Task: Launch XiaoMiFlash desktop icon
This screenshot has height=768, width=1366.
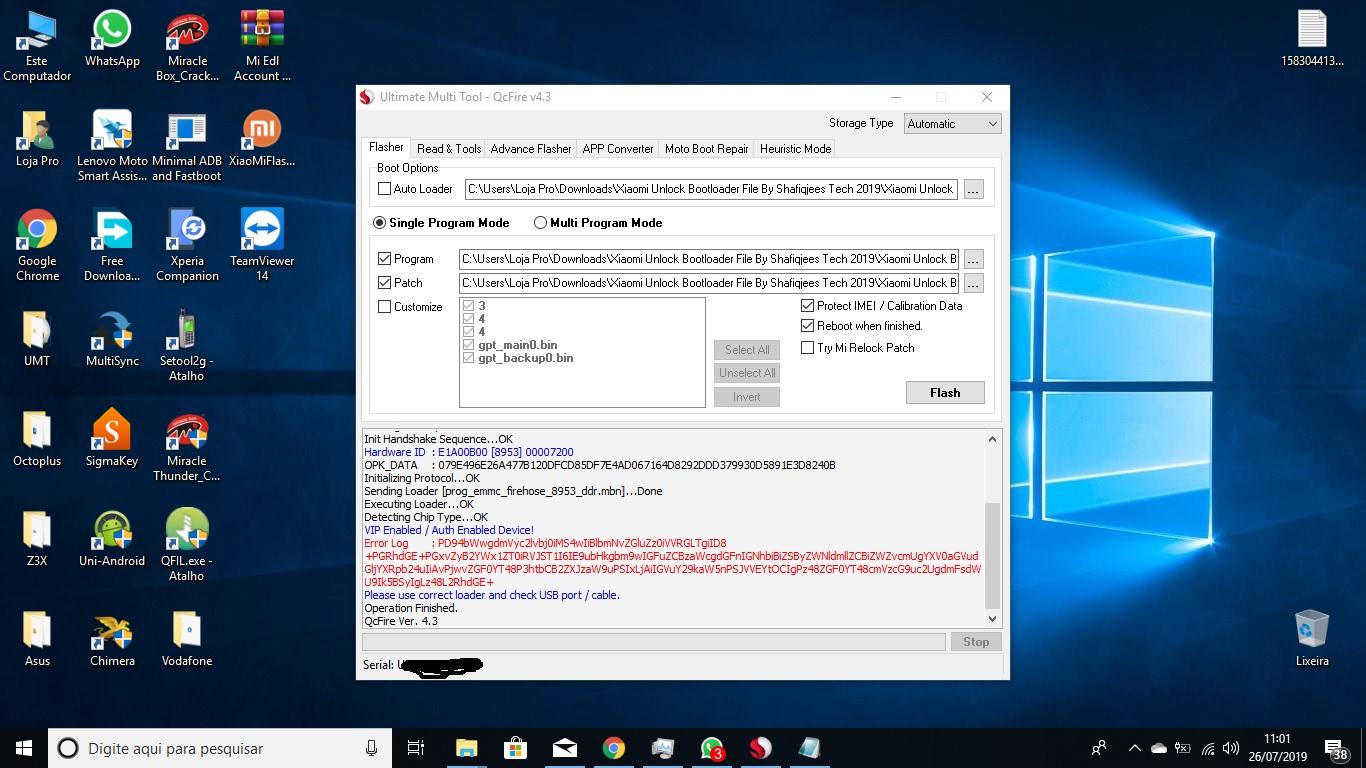Action: click(262, 138)
